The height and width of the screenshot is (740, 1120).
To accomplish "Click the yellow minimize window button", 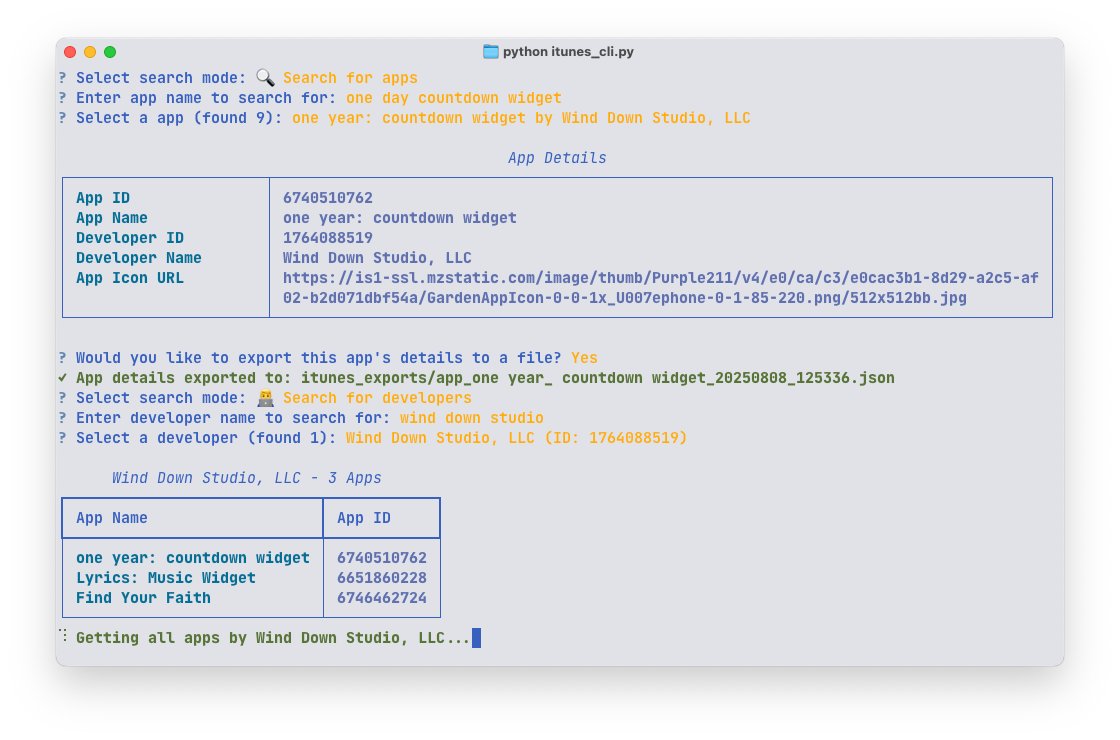I will click(90, 51).
